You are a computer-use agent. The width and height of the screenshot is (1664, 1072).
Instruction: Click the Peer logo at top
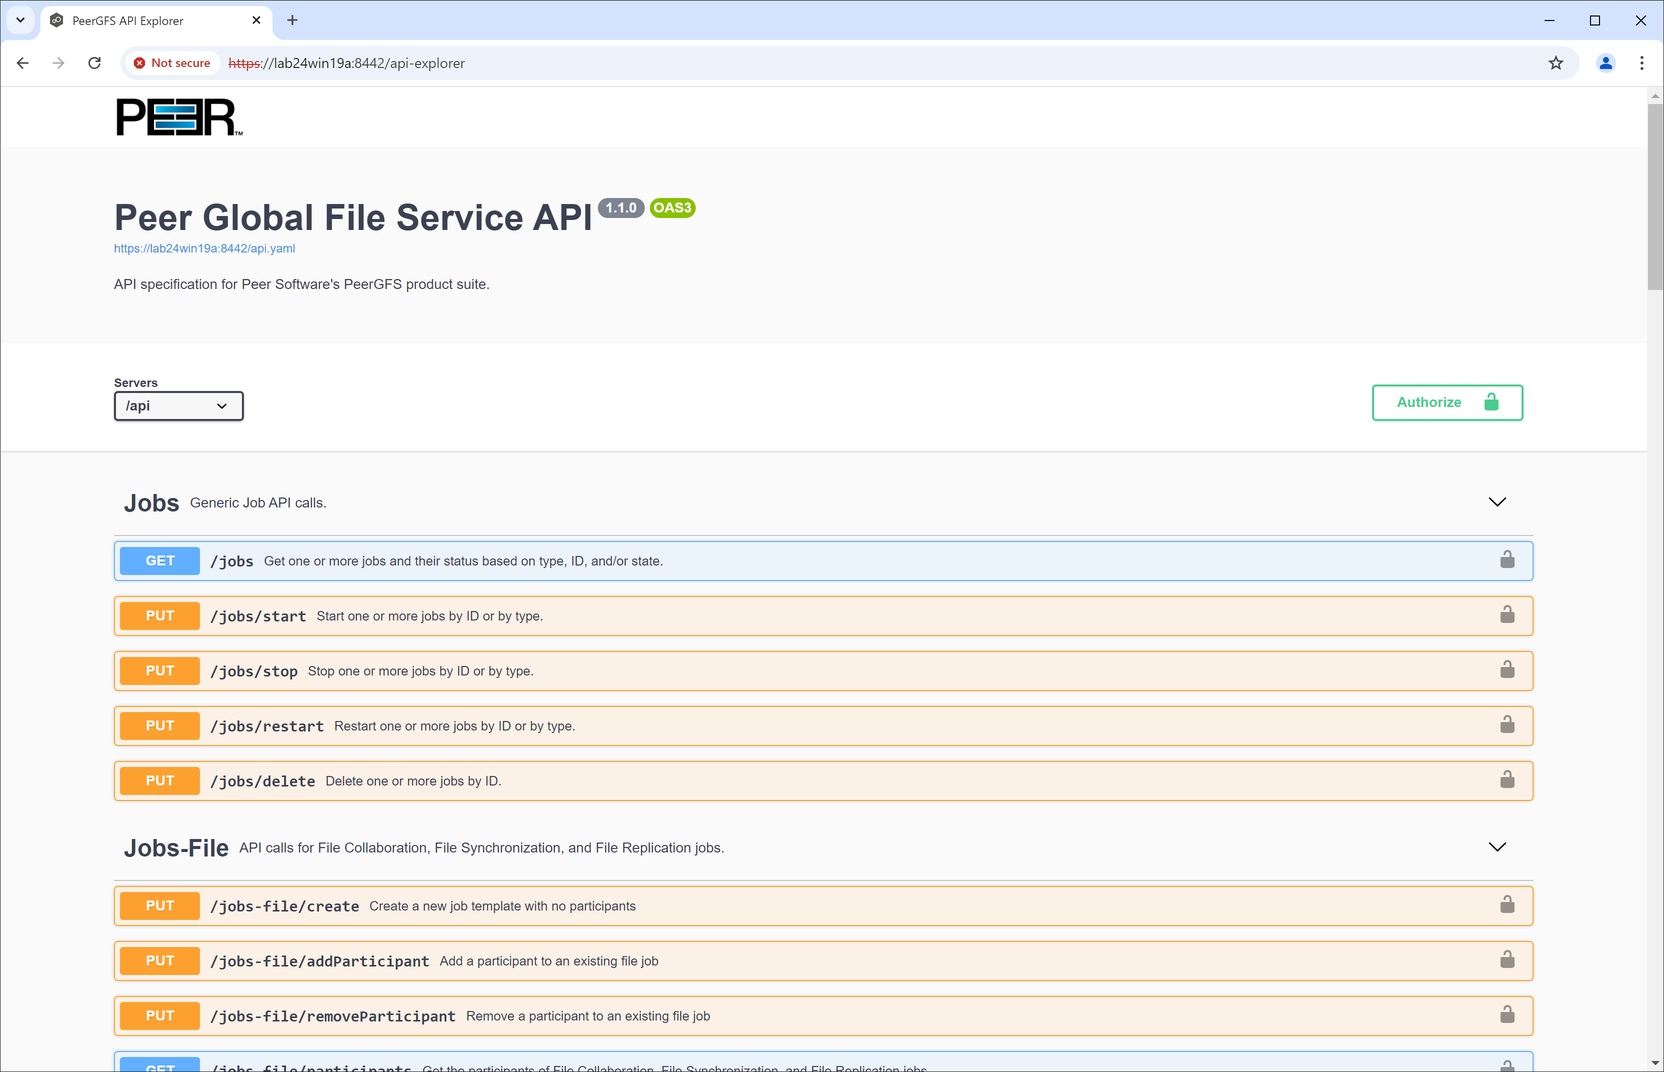click(179, 117)
